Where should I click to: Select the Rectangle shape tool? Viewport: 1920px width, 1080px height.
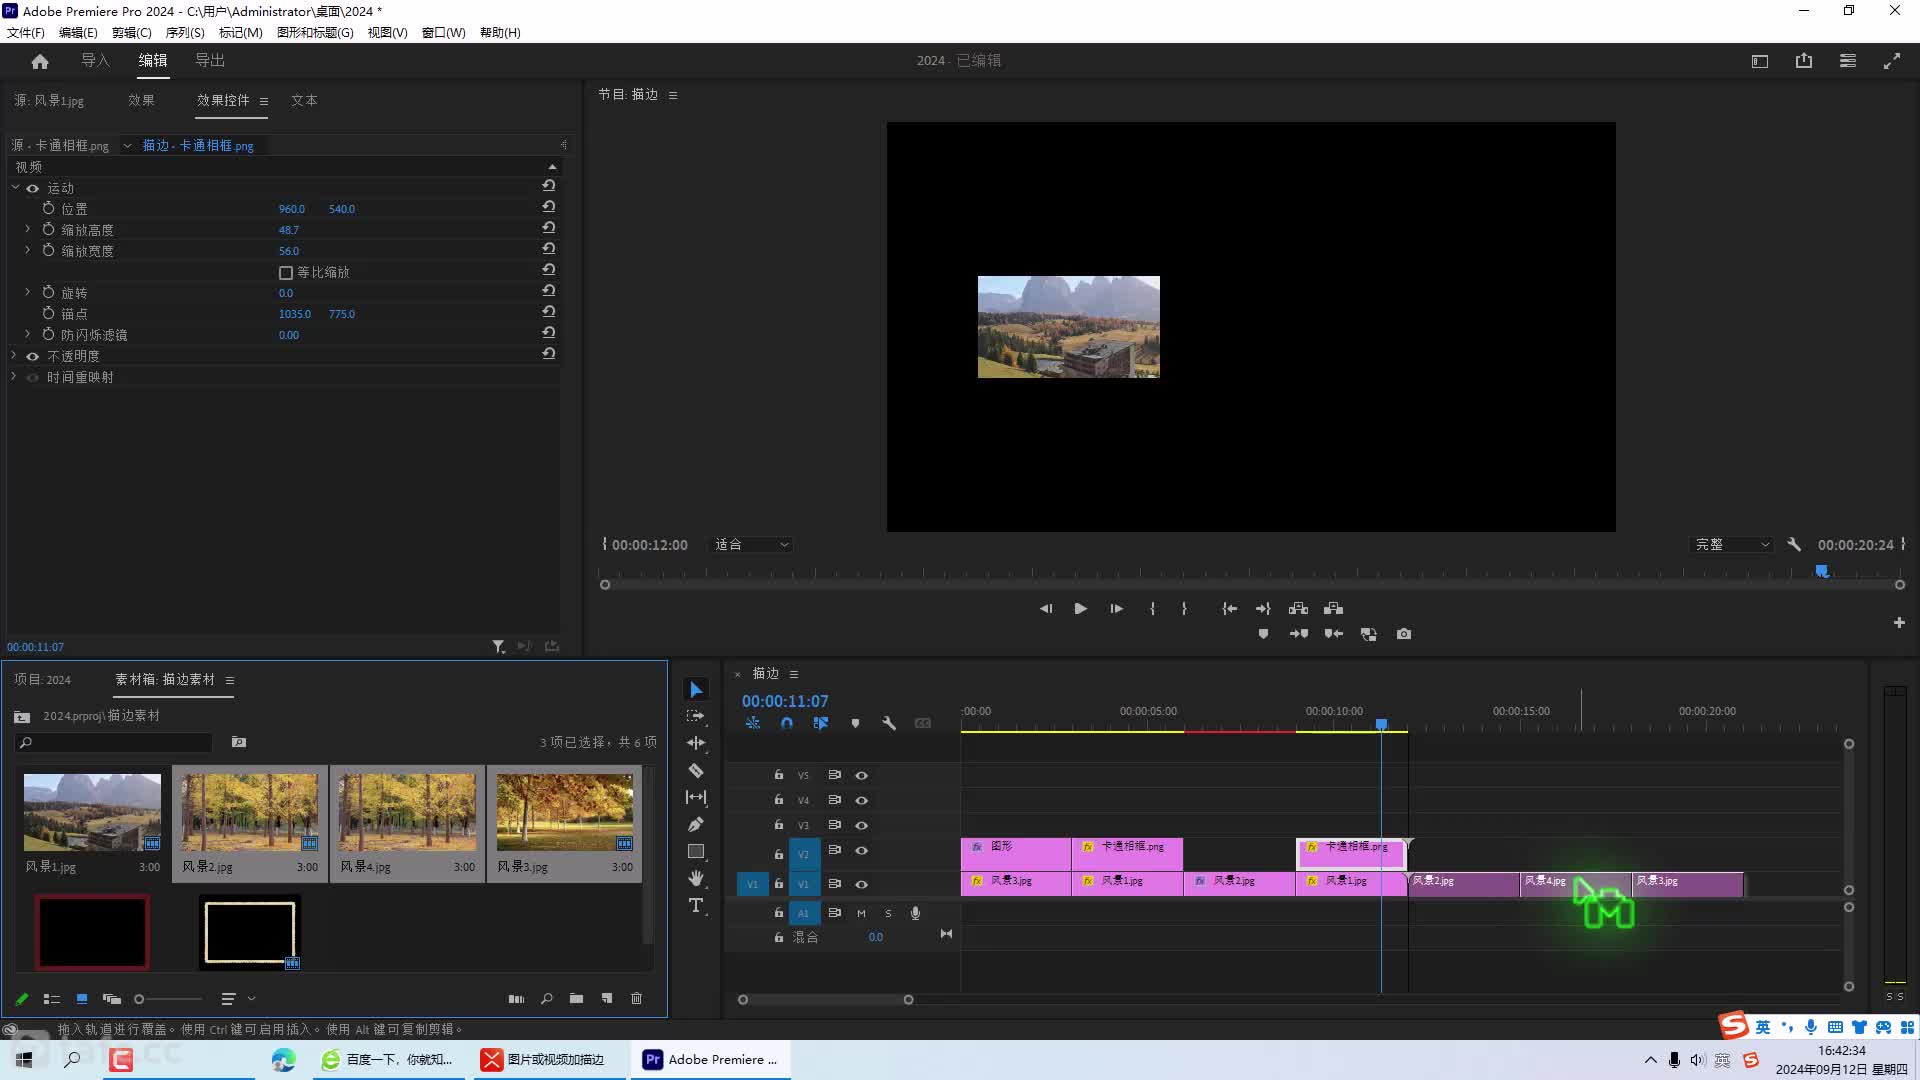click(696, 851)
